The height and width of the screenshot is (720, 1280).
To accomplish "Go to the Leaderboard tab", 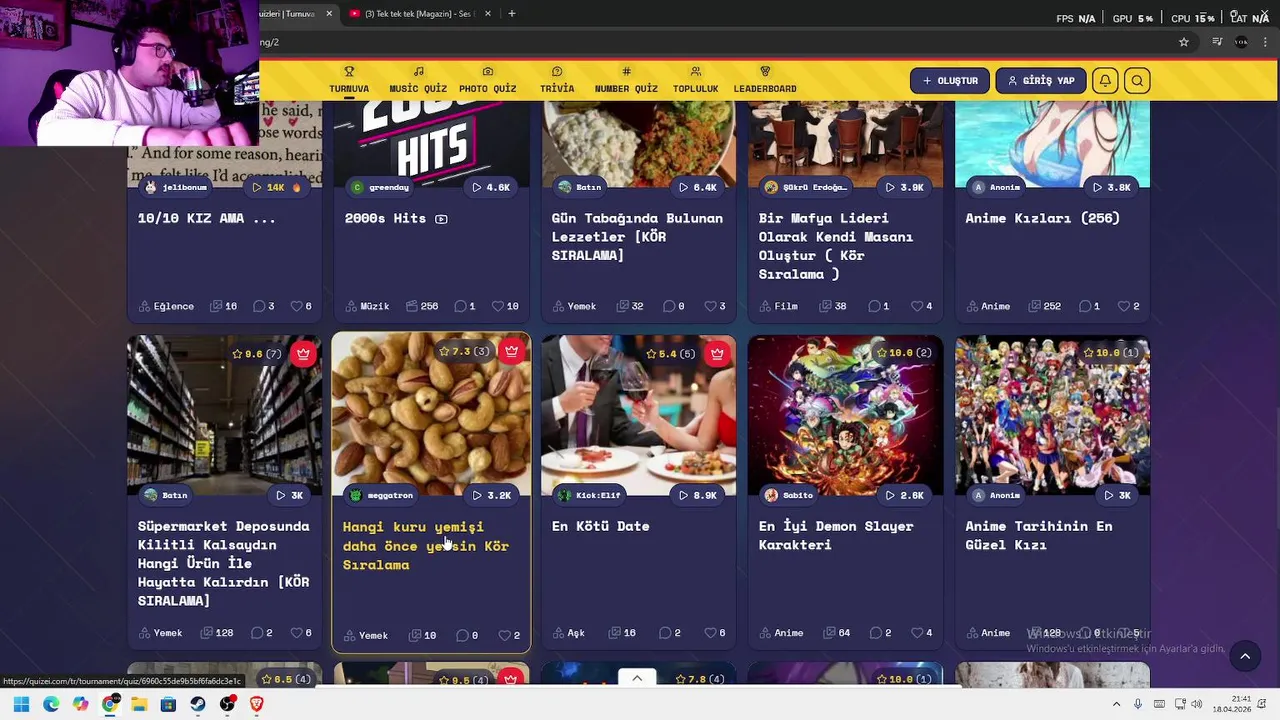I will pyautogui.click(x=765, y=80).
